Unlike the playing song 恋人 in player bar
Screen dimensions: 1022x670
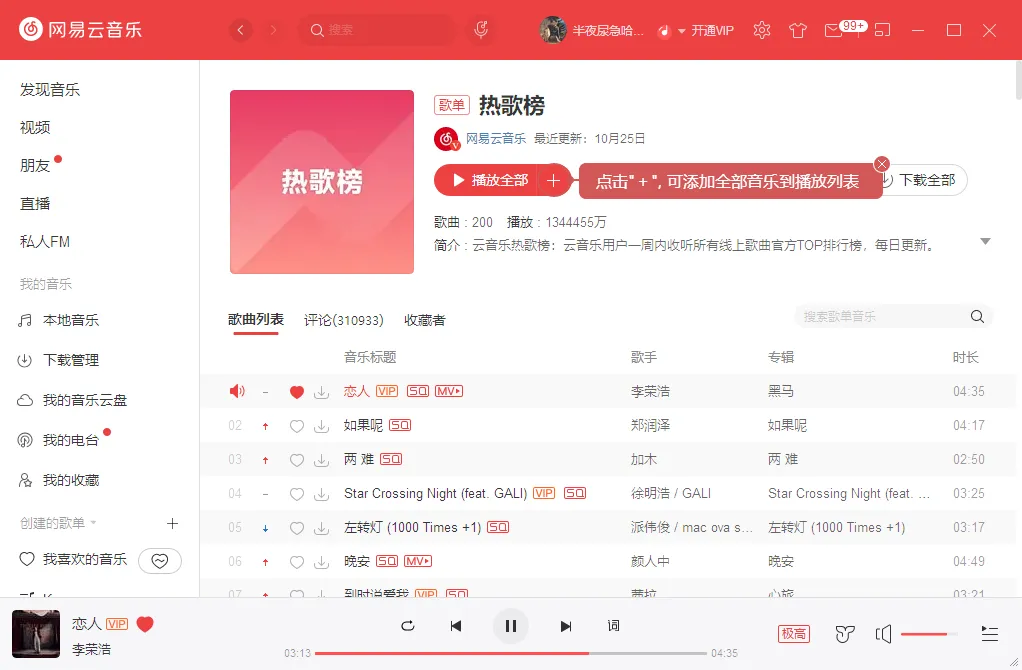[145, 624]
